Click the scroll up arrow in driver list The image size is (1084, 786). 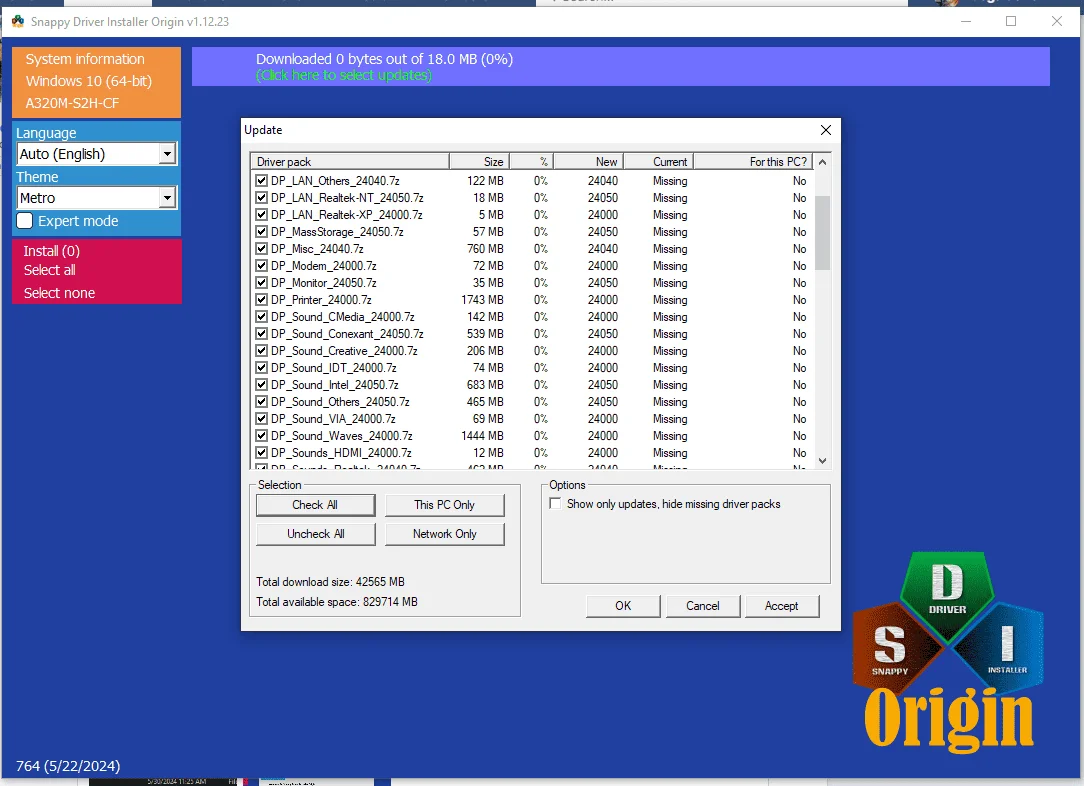point(822,162)
